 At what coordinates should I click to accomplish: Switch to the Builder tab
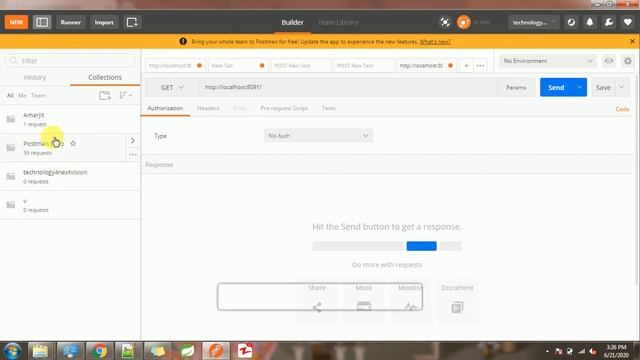[292, 22]
